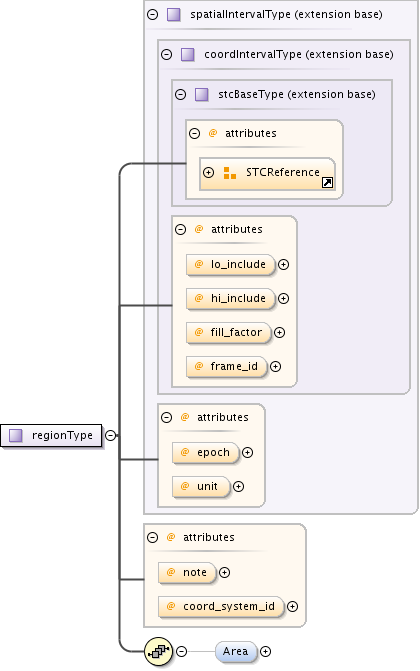Collapse the attributes group containing STCReference
Image resolution: width=420 pixels, height=671 pixels.
[x=194, y=134]
